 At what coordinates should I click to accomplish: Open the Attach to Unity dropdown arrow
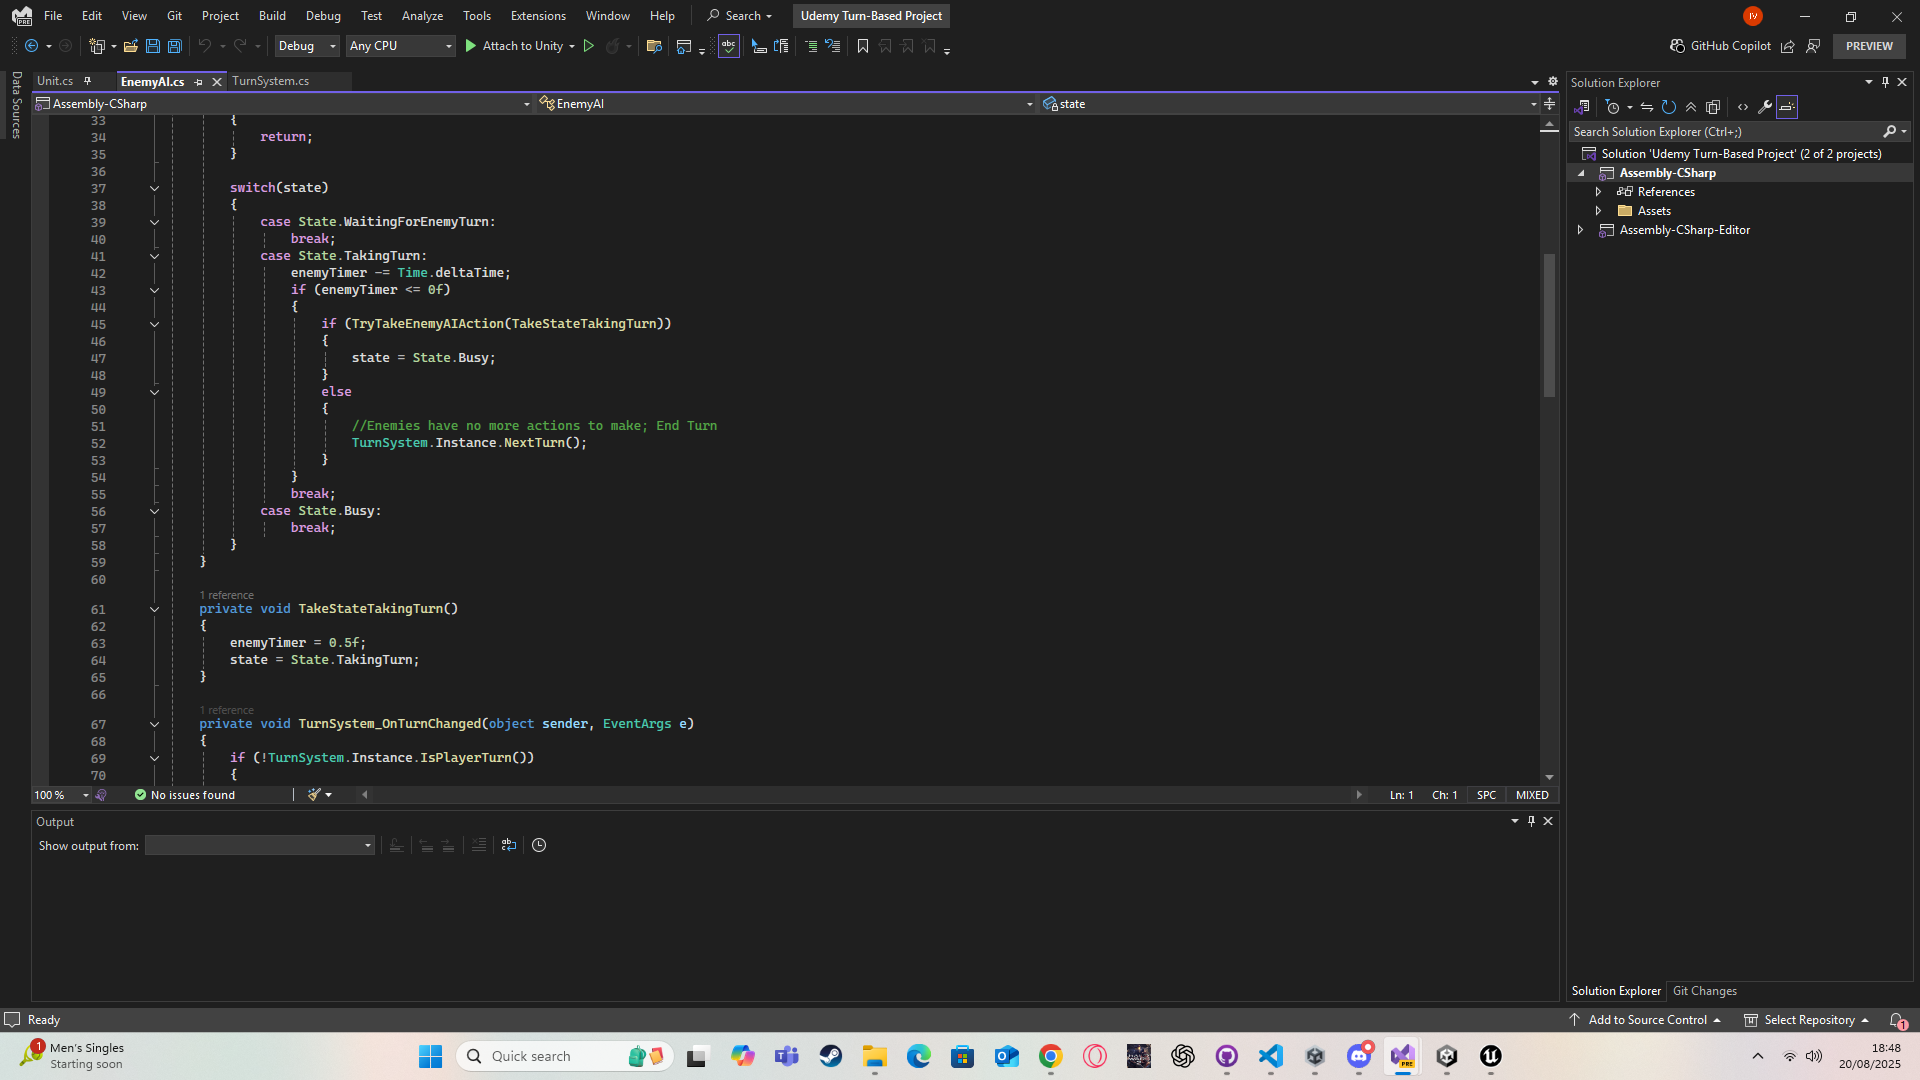[572, 46]
